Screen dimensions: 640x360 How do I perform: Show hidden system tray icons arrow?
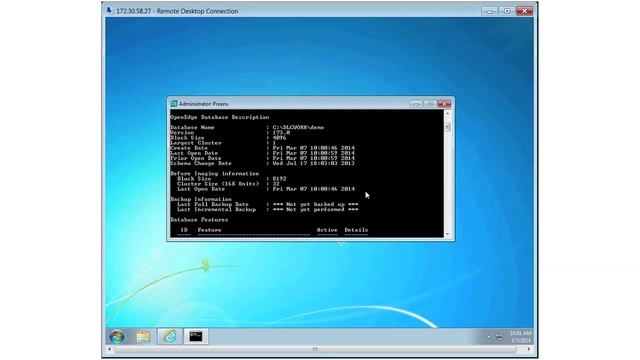pyautogui.click(x=489, y=337)
